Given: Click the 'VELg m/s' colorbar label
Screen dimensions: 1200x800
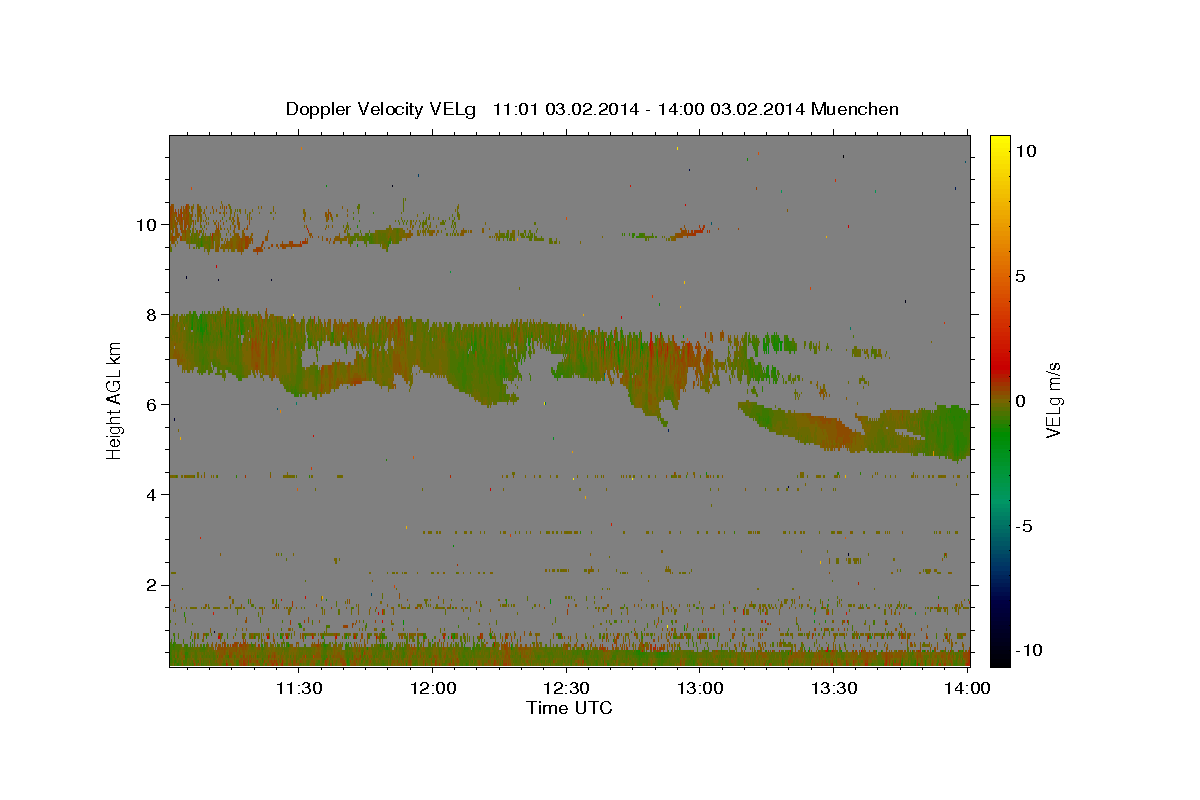Looking at the screenshot, I should pyautogui.click(x=1053, y=400).
